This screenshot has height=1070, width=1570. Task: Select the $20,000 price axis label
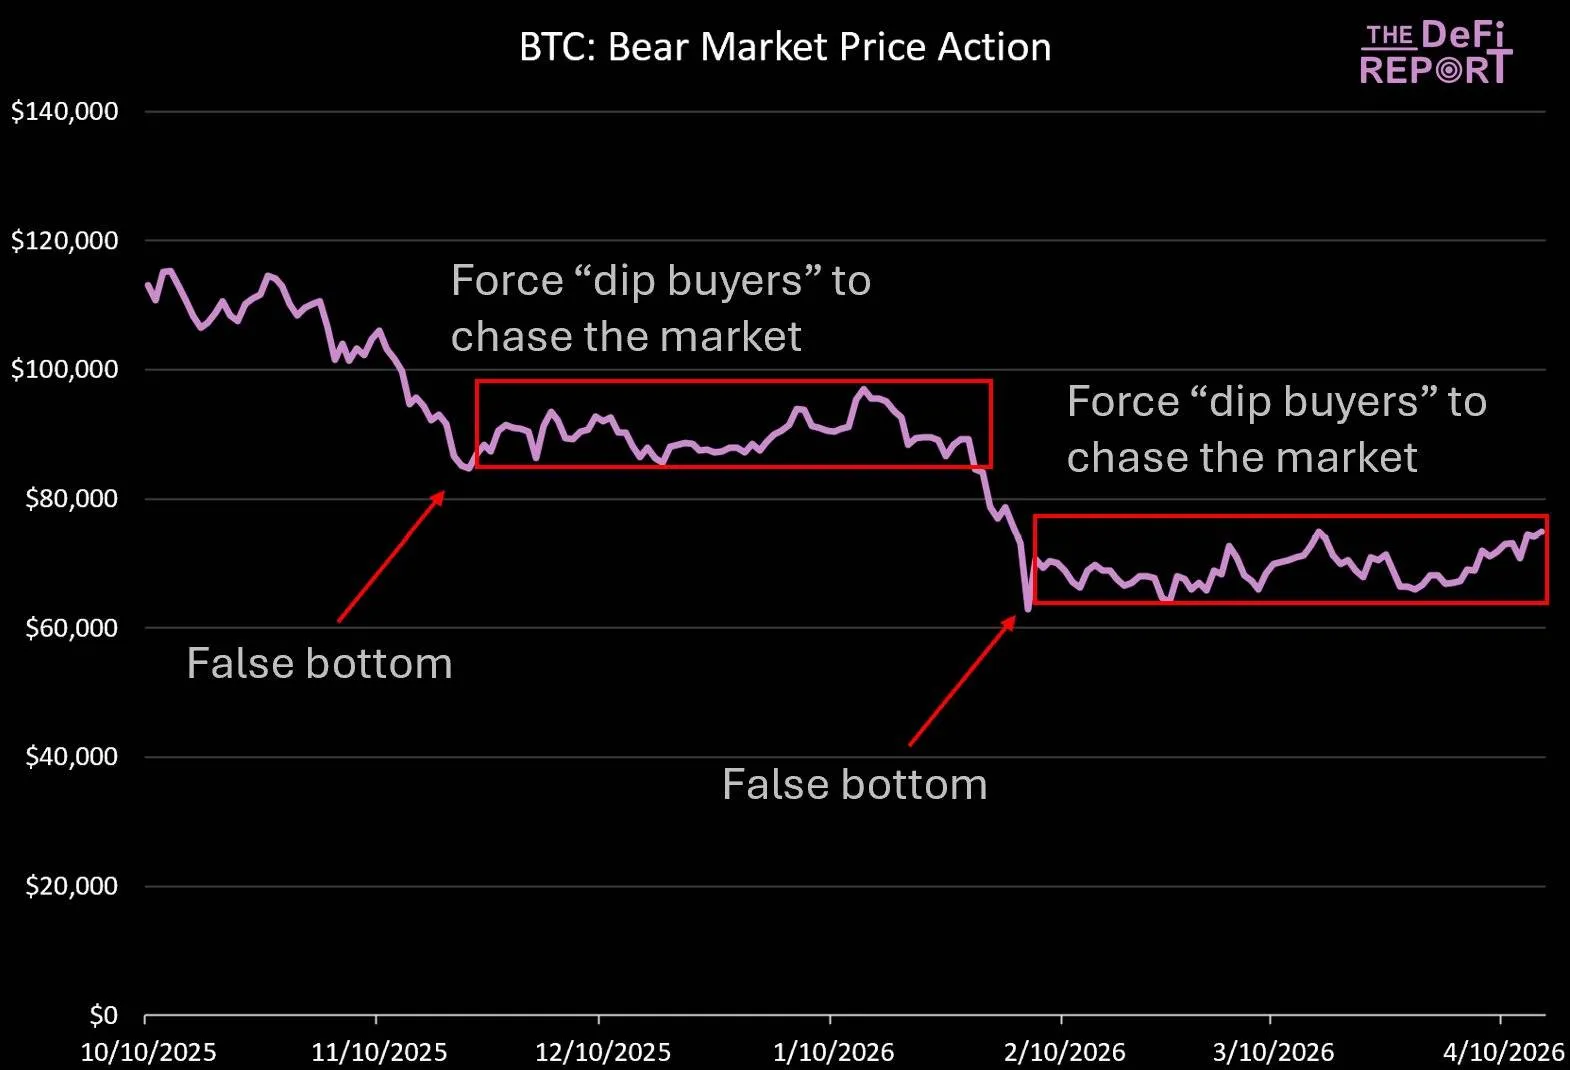pos(71,886)
